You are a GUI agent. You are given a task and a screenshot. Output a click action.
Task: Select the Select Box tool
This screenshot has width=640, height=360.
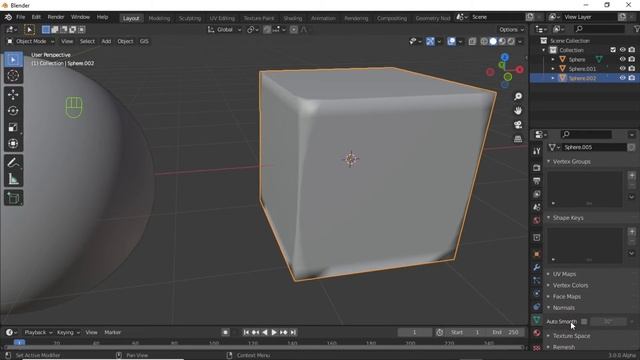[x=13, y=60]
